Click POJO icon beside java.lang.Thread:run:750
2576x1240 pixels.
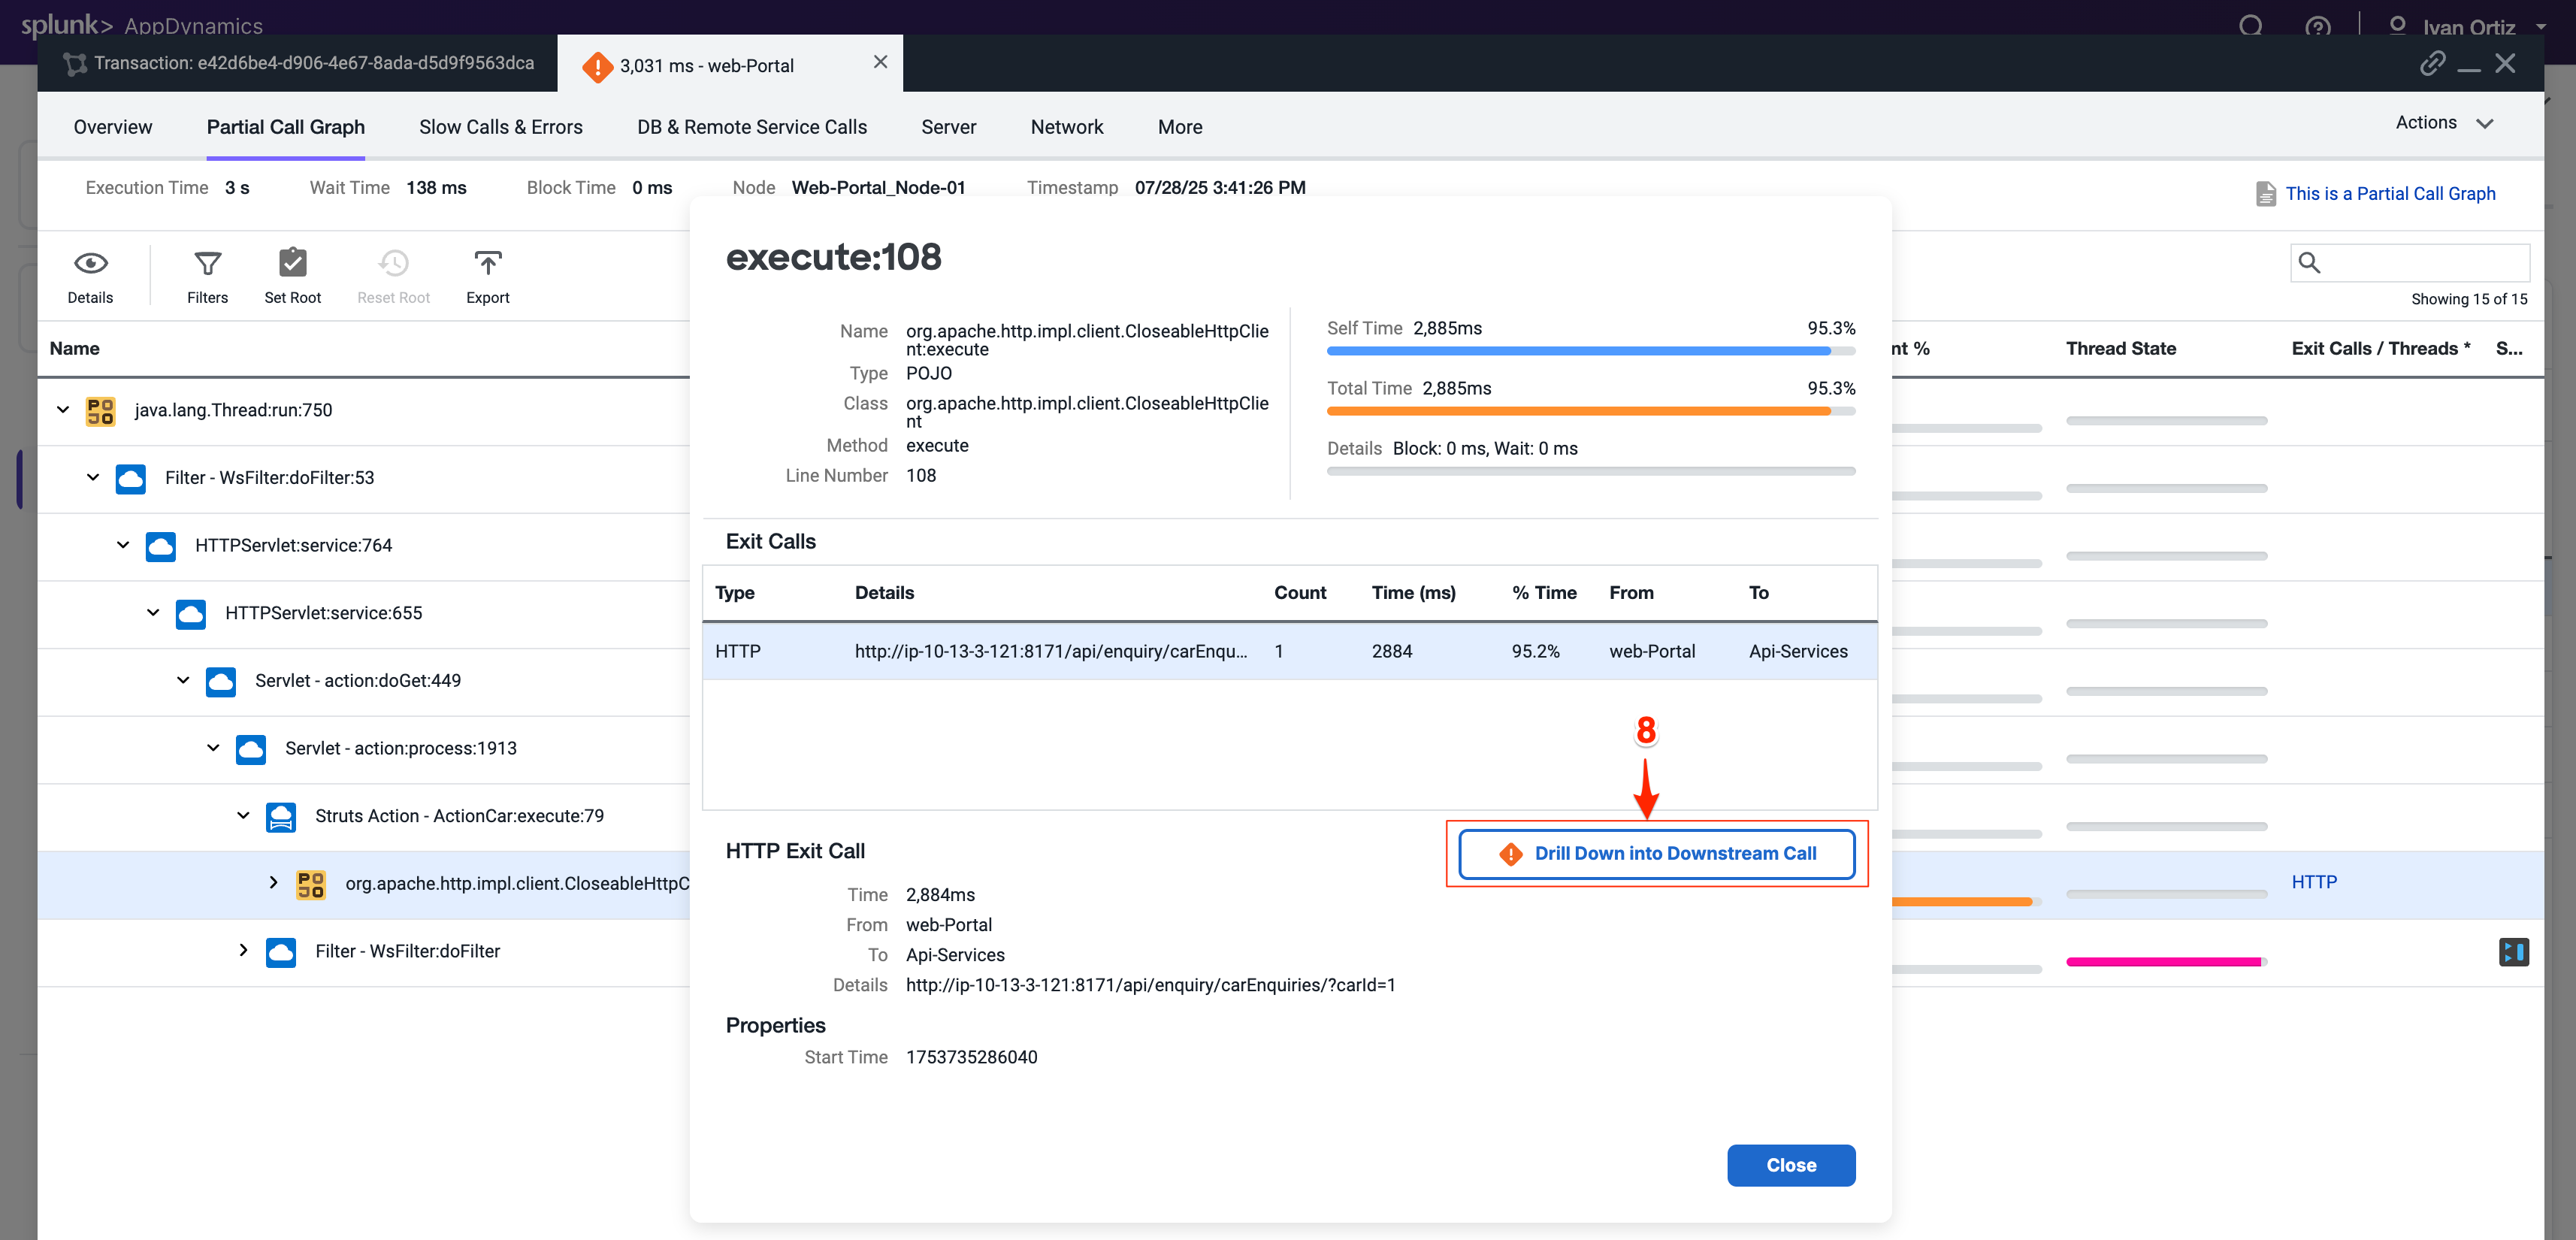pyautogui.click(x=100, y=410)
